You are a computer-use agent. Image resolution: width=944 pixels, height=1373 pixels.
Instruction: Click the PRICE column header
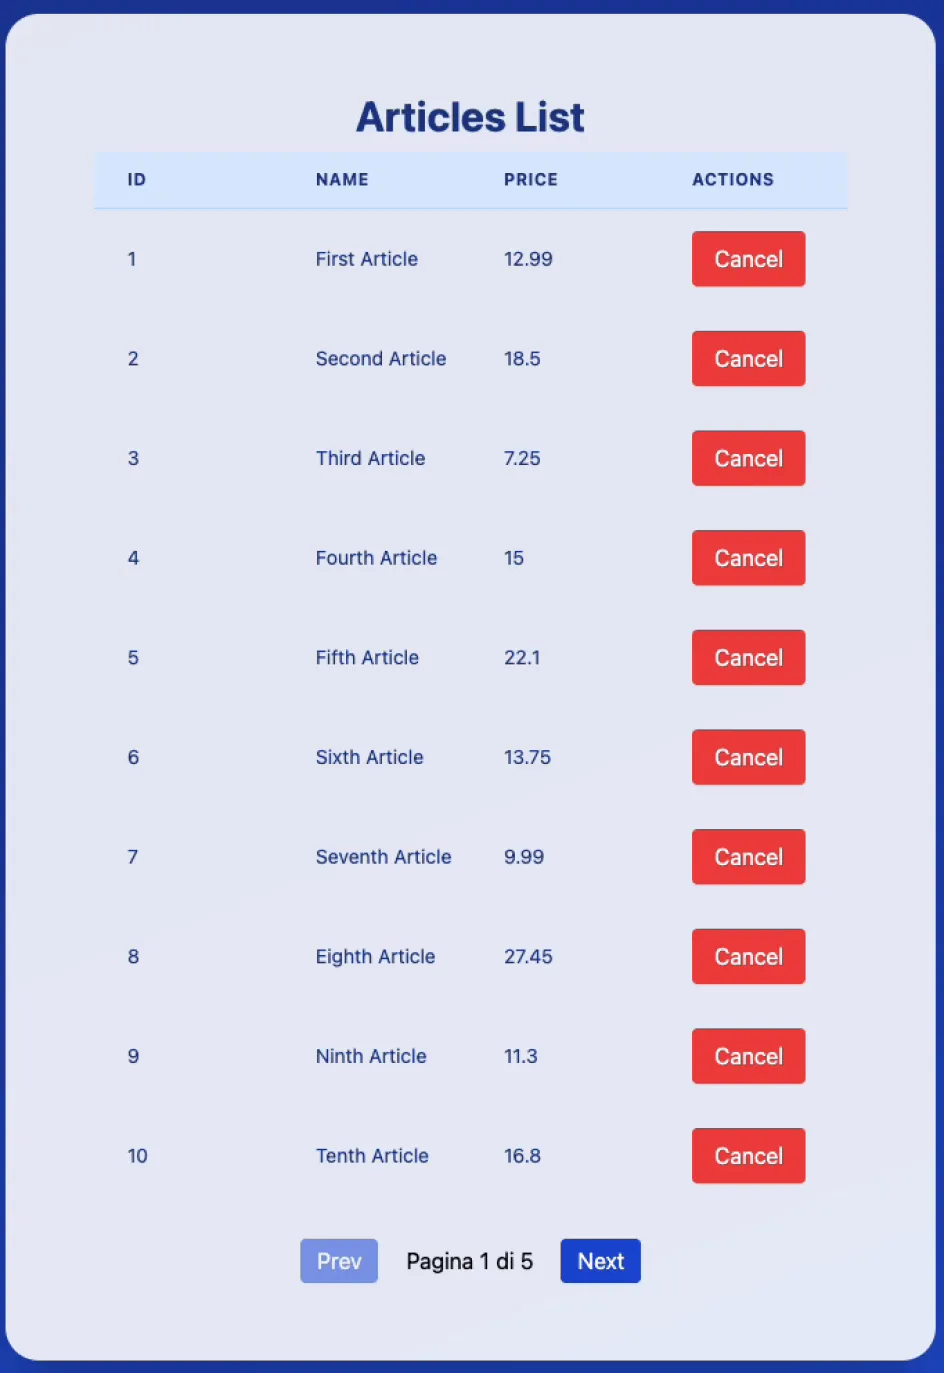(531, 180)
